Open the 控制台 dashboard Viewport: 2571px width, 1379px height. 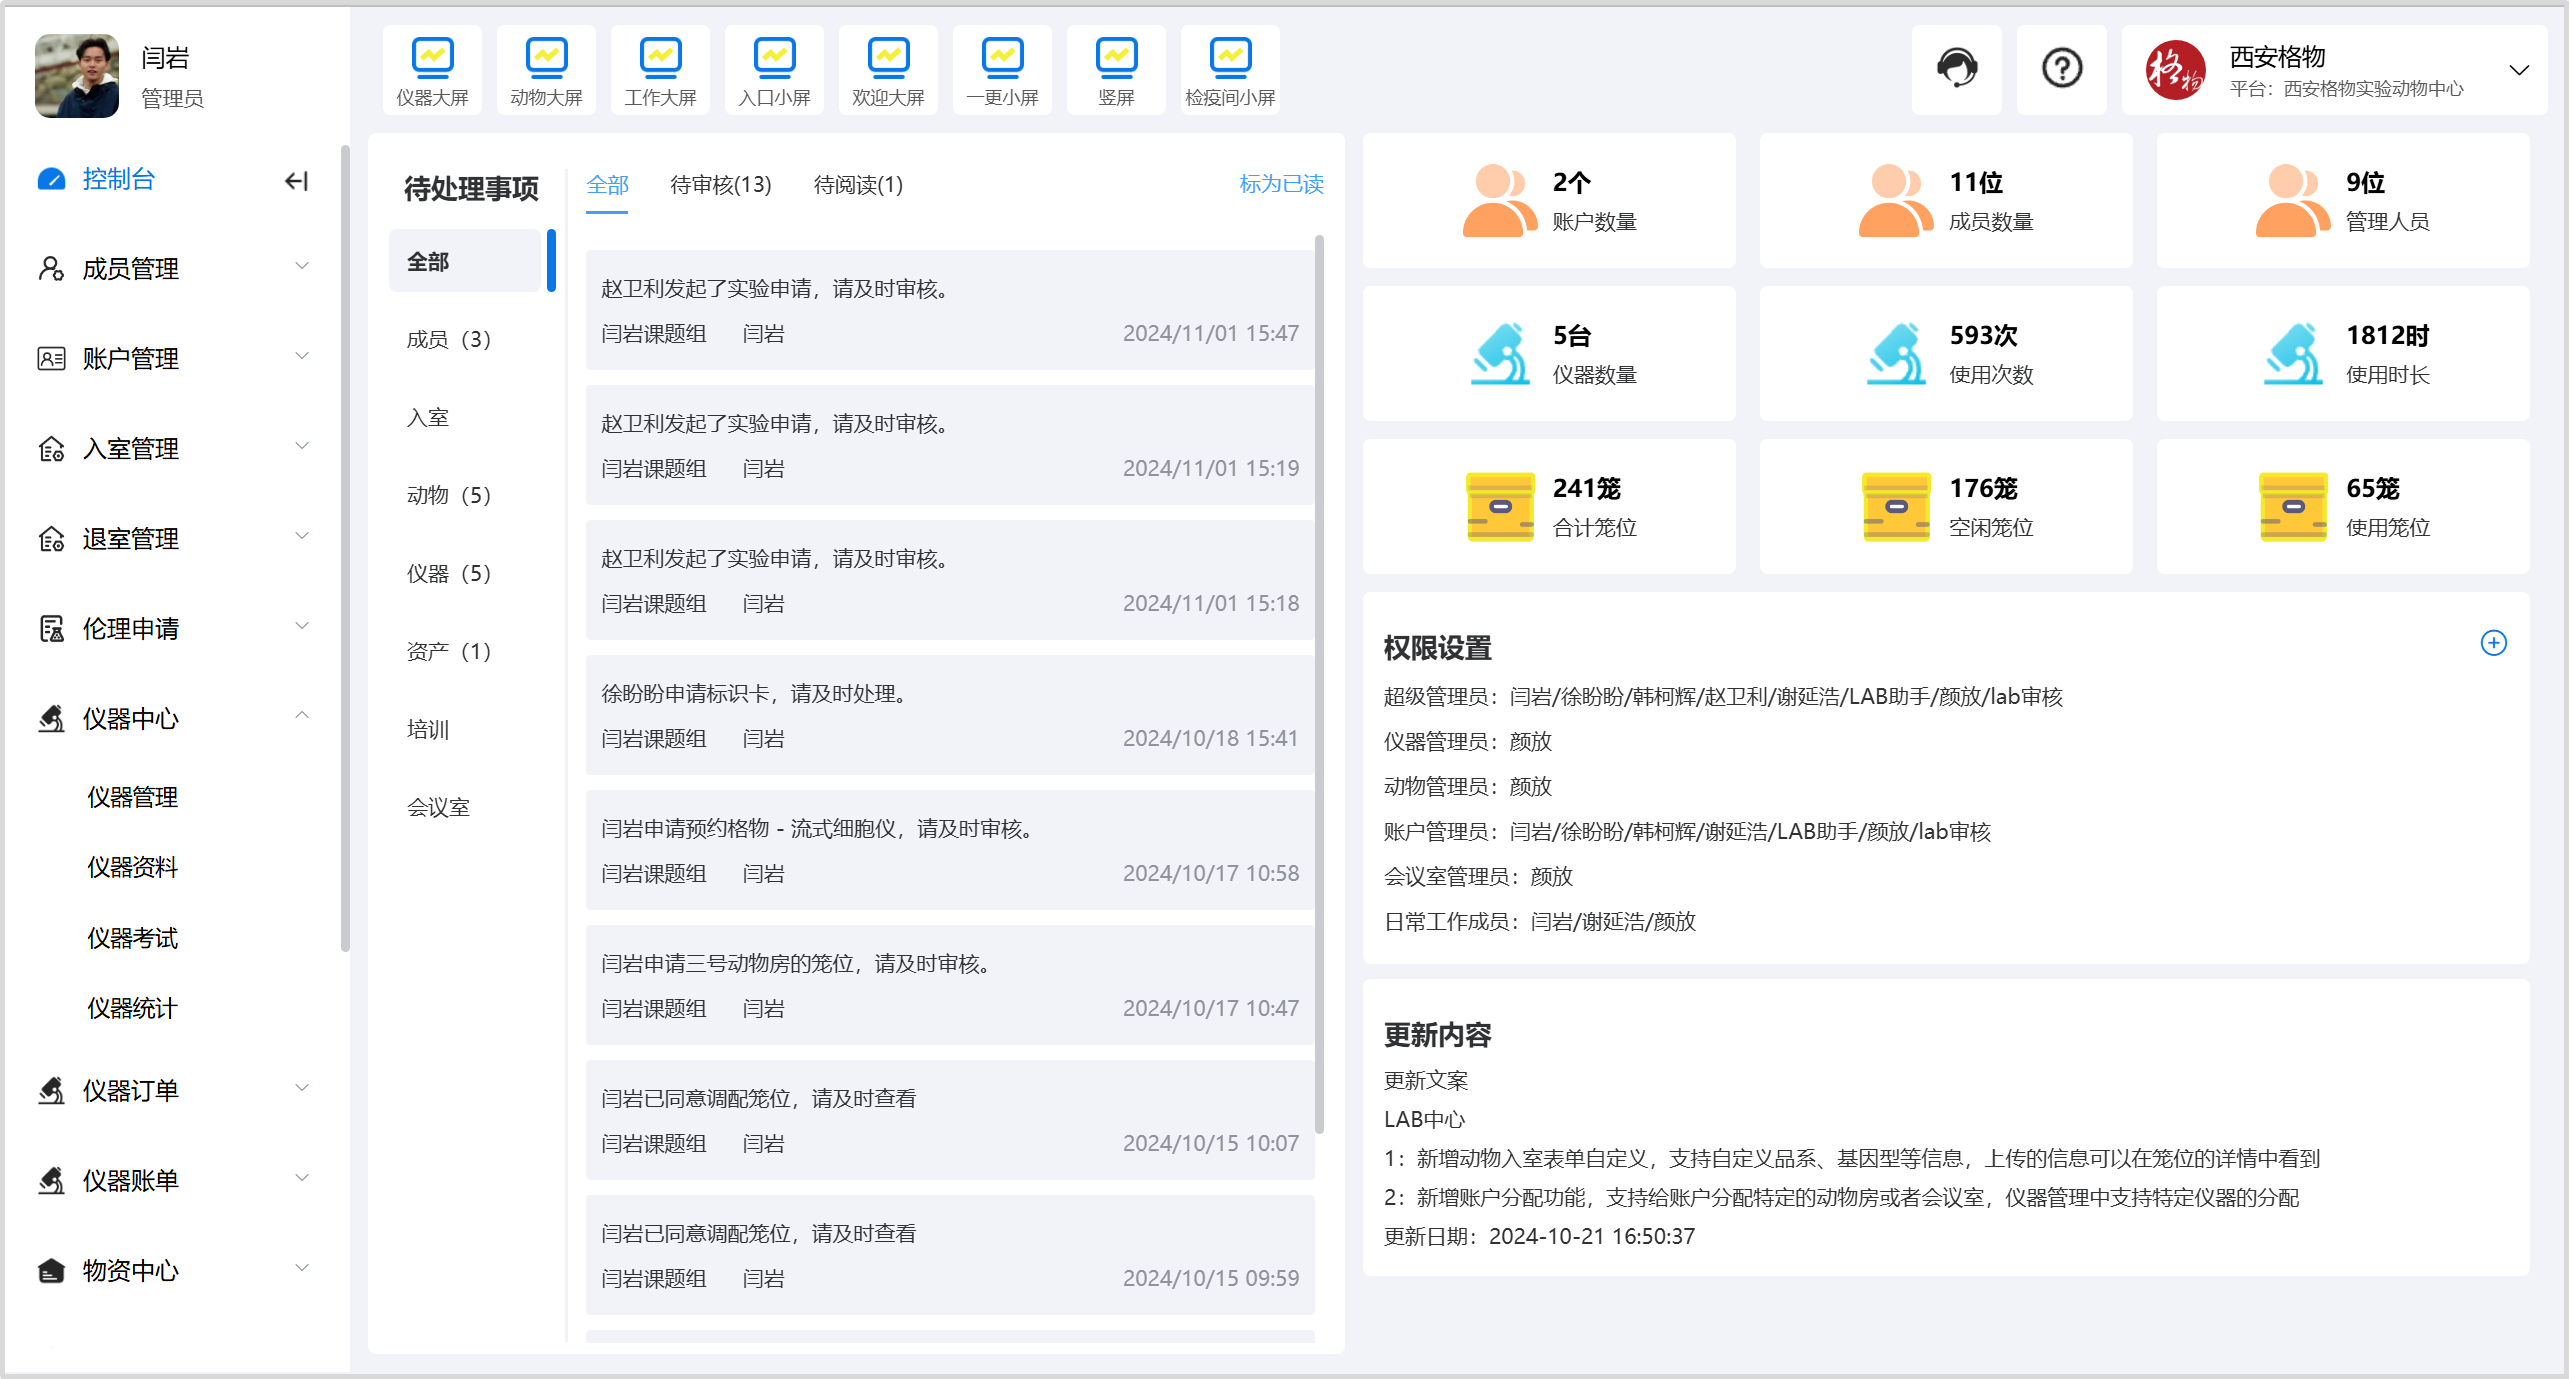pos(116,180)
